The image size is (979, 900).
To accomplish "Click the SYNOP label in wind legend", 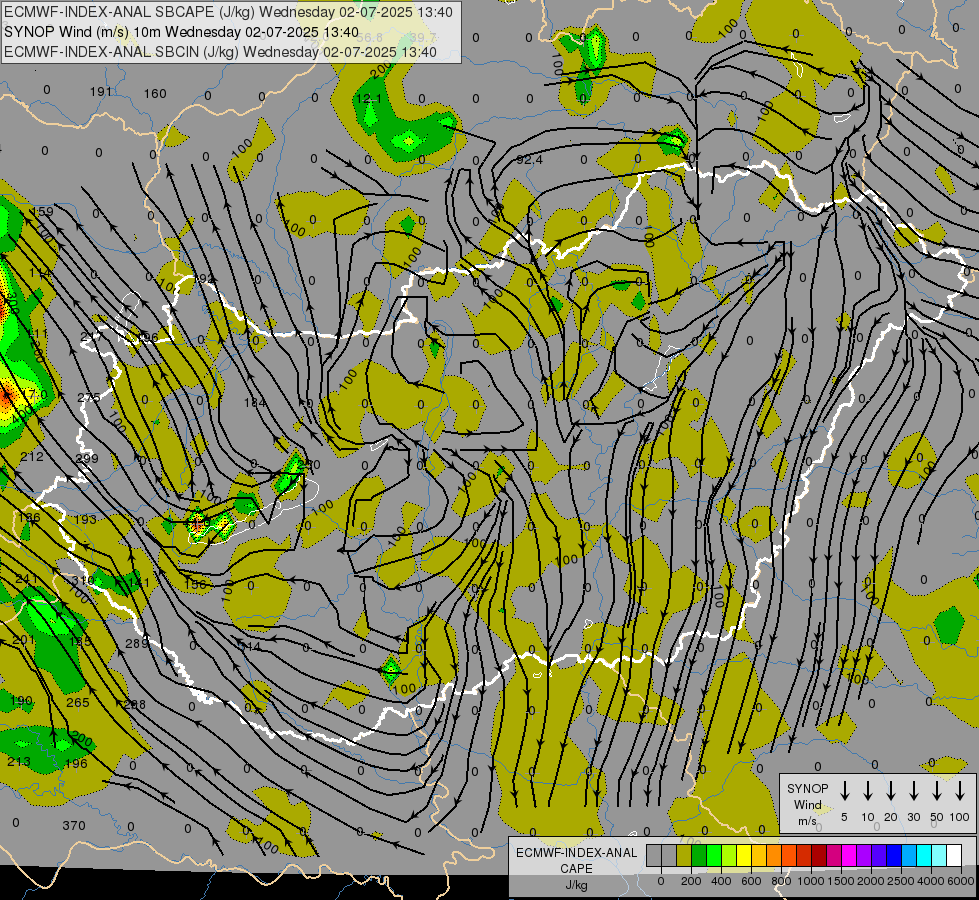I will (x=807, y=788).
